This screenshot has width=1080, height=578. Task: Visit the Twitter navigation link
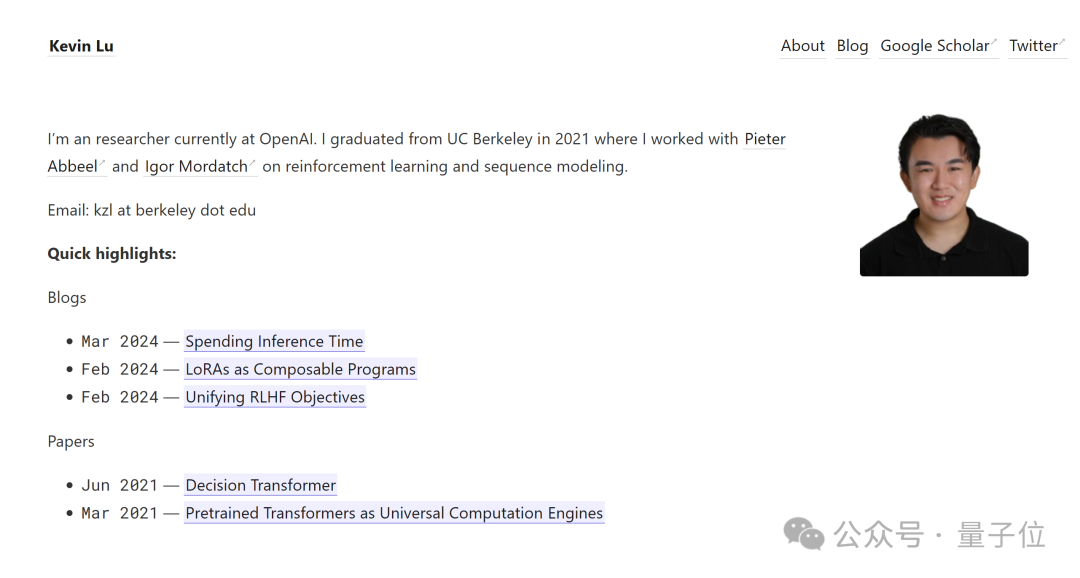point(1033,46)
